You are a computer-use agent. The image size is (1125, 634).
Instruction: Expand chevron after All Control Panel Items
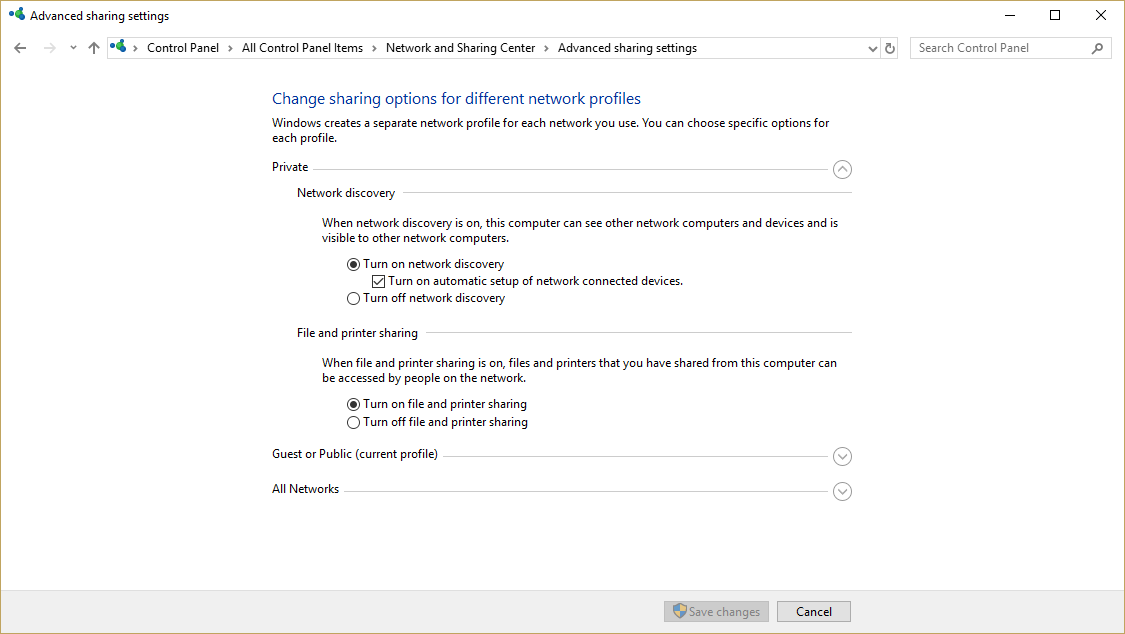coord(375,49)
